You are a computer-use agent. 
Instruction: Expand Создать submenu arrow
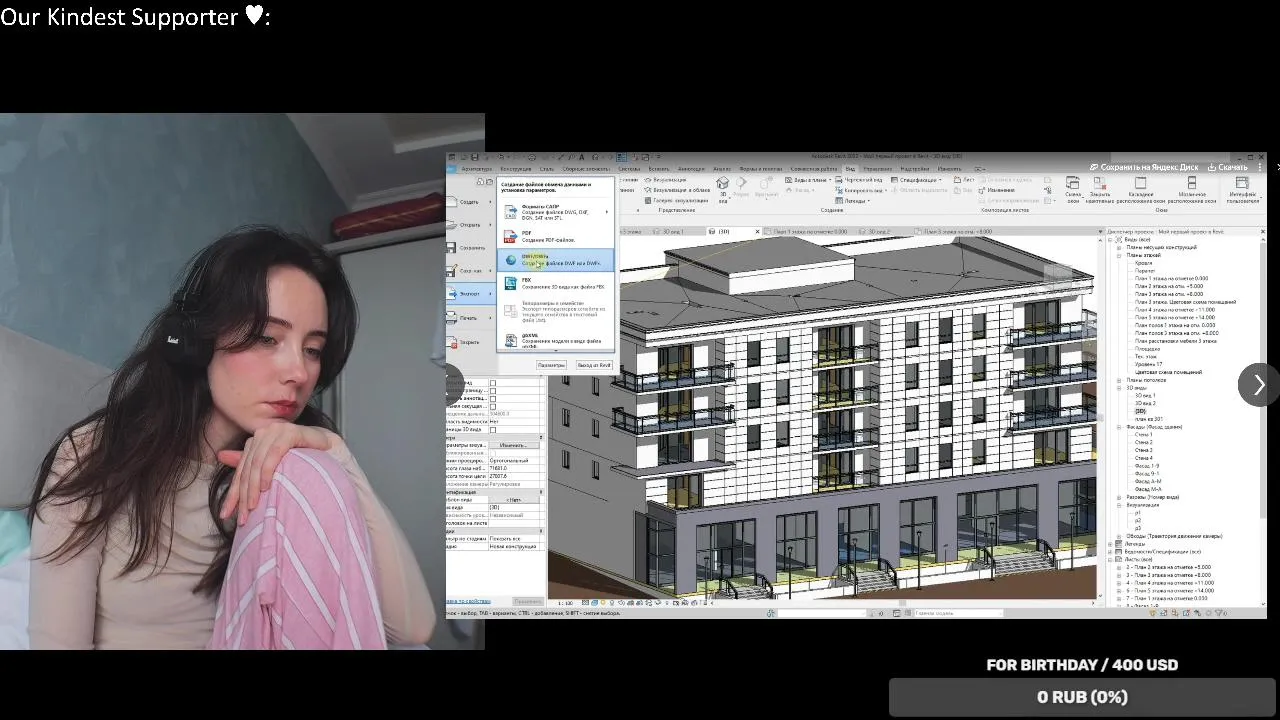coord(490,202)
